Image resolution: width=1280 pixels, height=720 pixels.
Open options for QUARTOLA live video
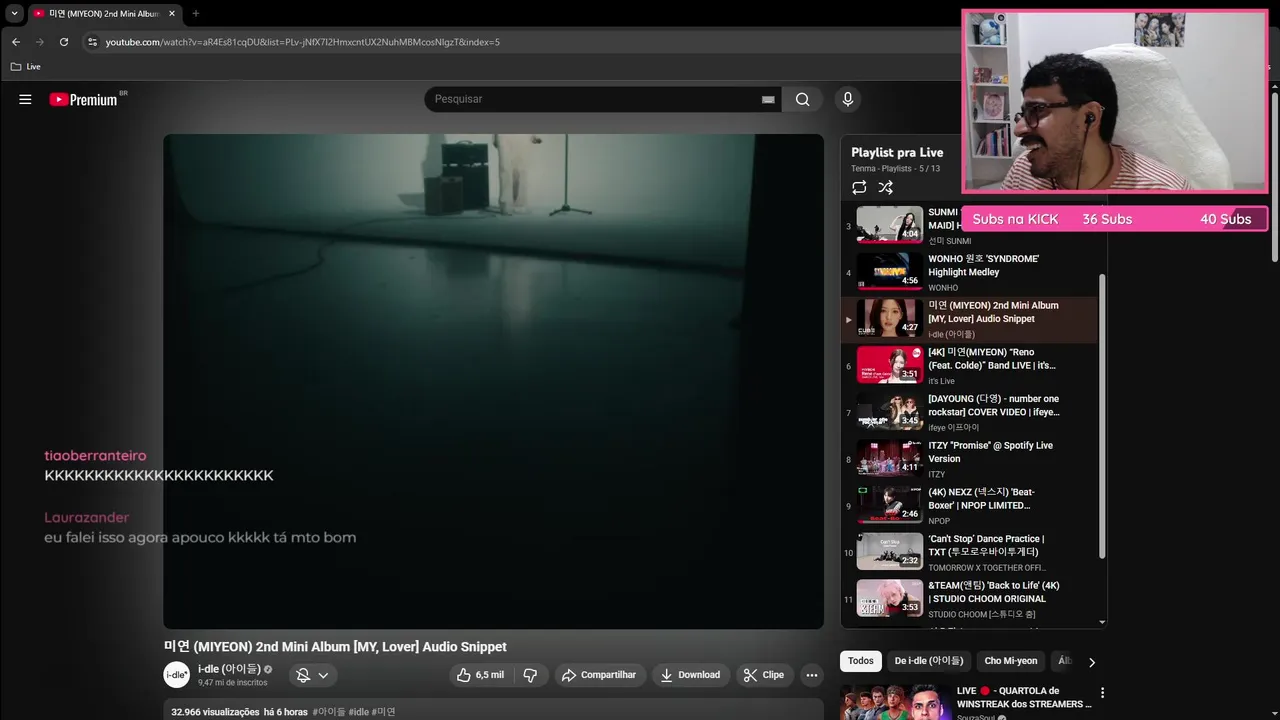tap(1102, 693)
